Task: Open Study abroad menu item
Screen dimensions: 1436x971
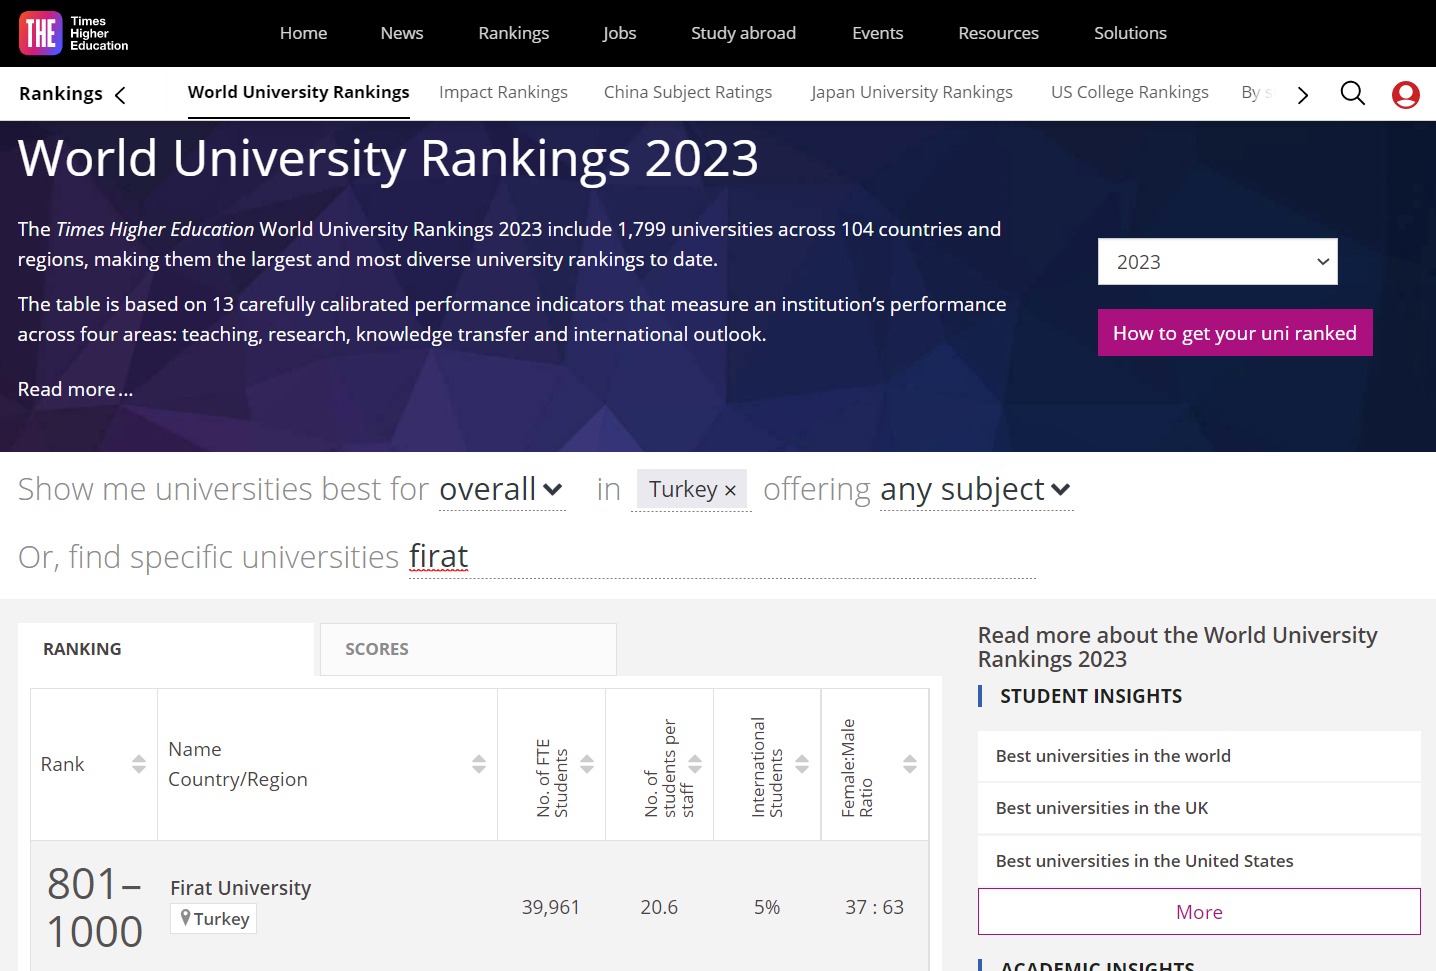Action: point(743,33)
